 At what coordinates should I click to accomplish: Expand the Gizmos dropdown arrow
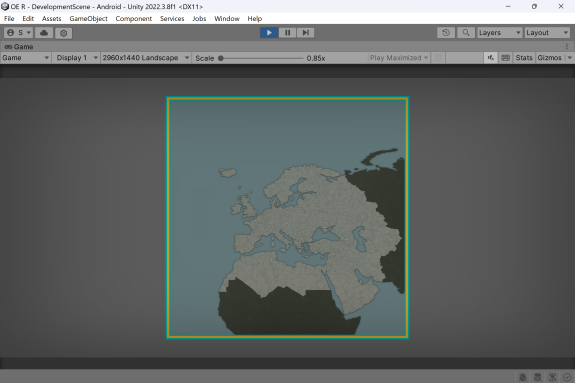click(569, 58)
